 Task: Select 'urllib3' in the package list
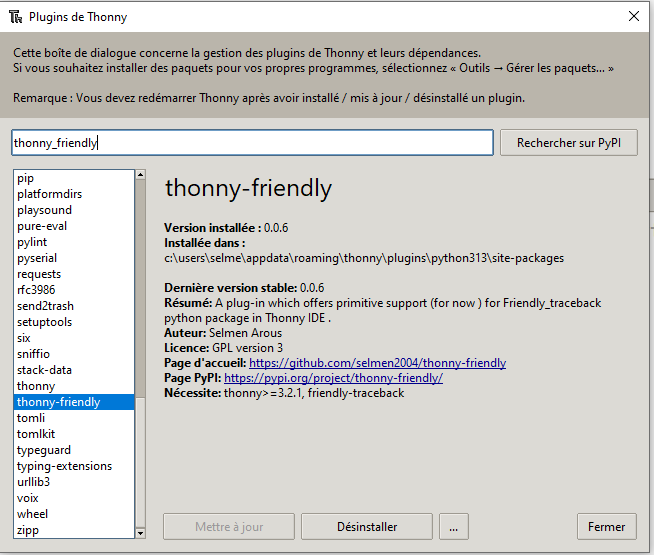click(x=74, y=482)
